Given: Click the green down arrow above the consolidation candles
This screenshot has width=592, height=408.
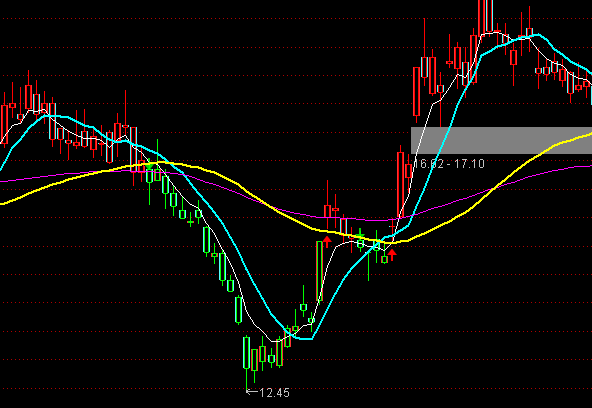Looking at the screenshot, I should point(361,235).
